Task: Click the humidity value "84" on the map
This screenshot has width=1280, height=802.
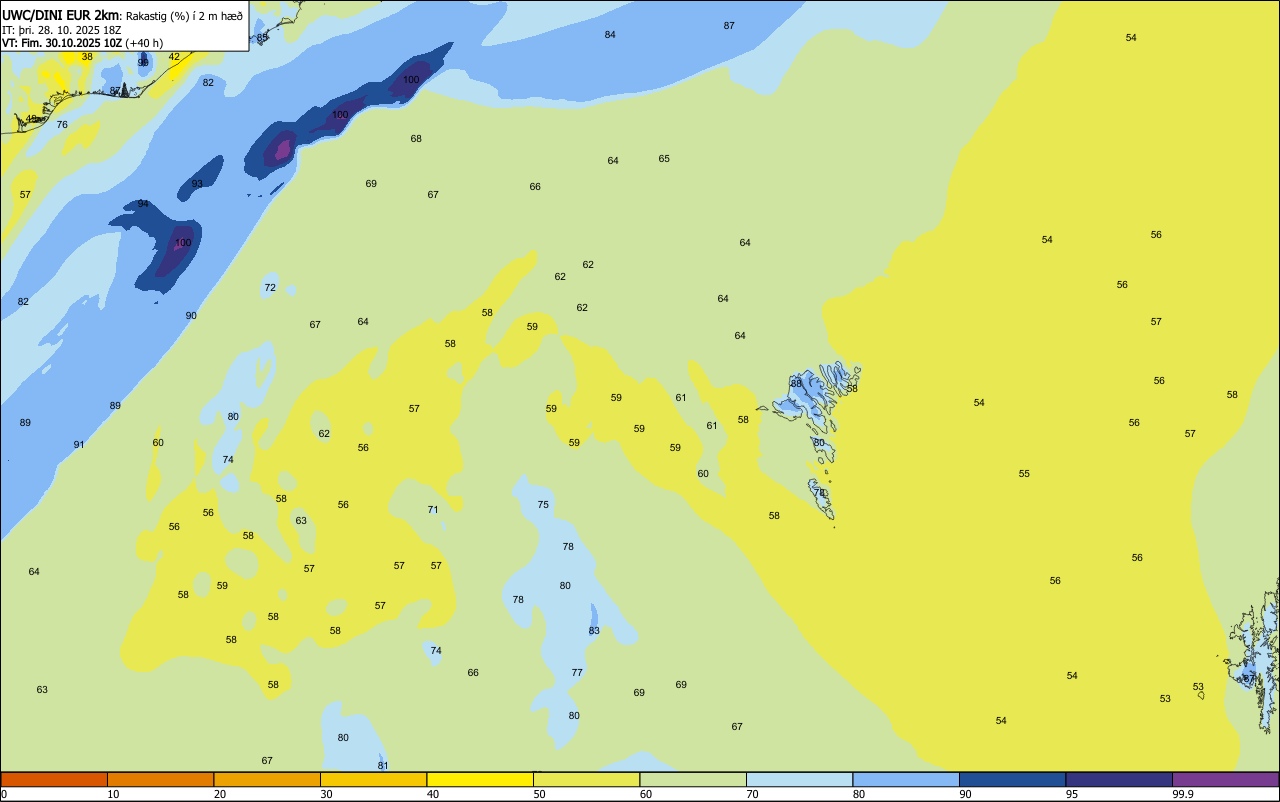Action: coord(610,35)
